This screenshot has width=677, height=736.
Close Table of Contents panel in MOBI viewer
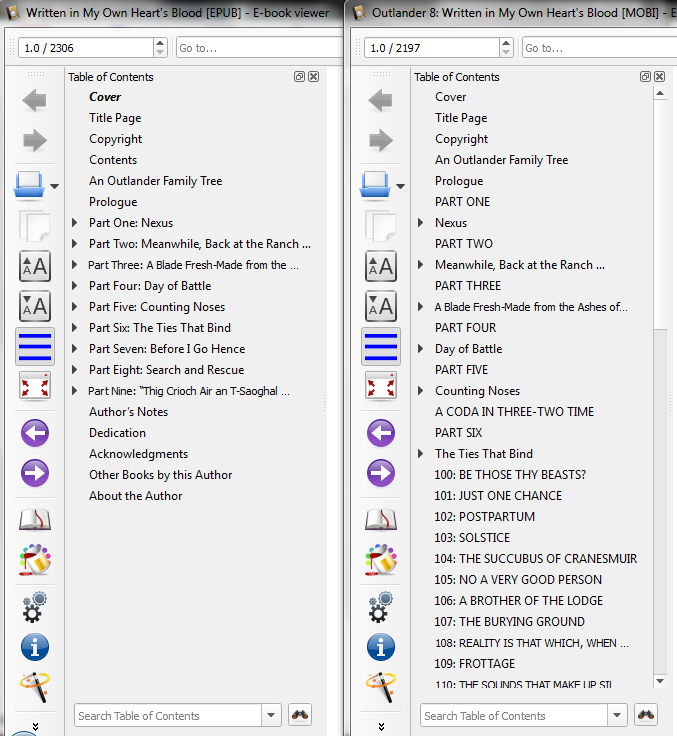[x=660, y=77]
